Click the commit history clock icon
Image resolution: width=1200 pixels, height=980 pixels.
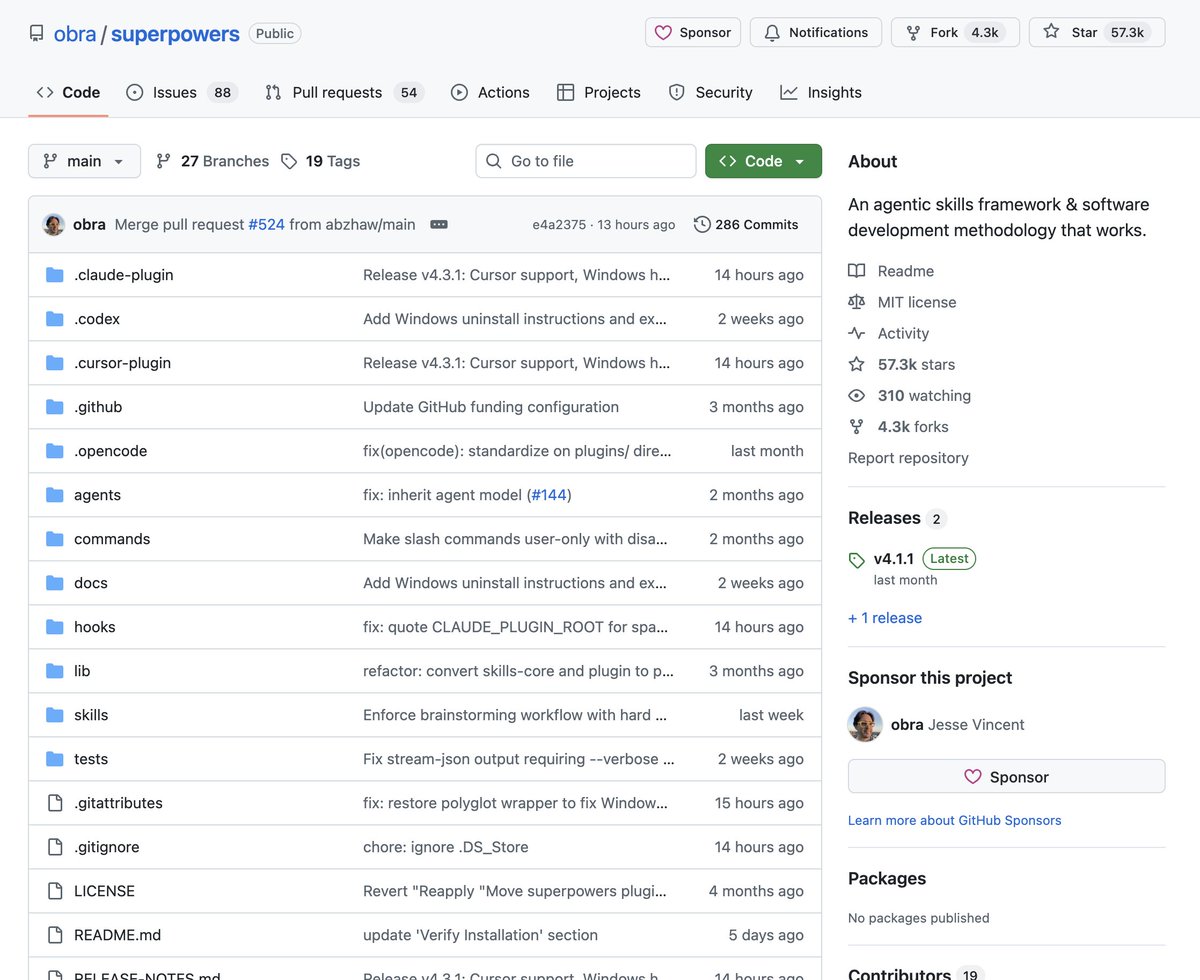(x=702, y=224)
